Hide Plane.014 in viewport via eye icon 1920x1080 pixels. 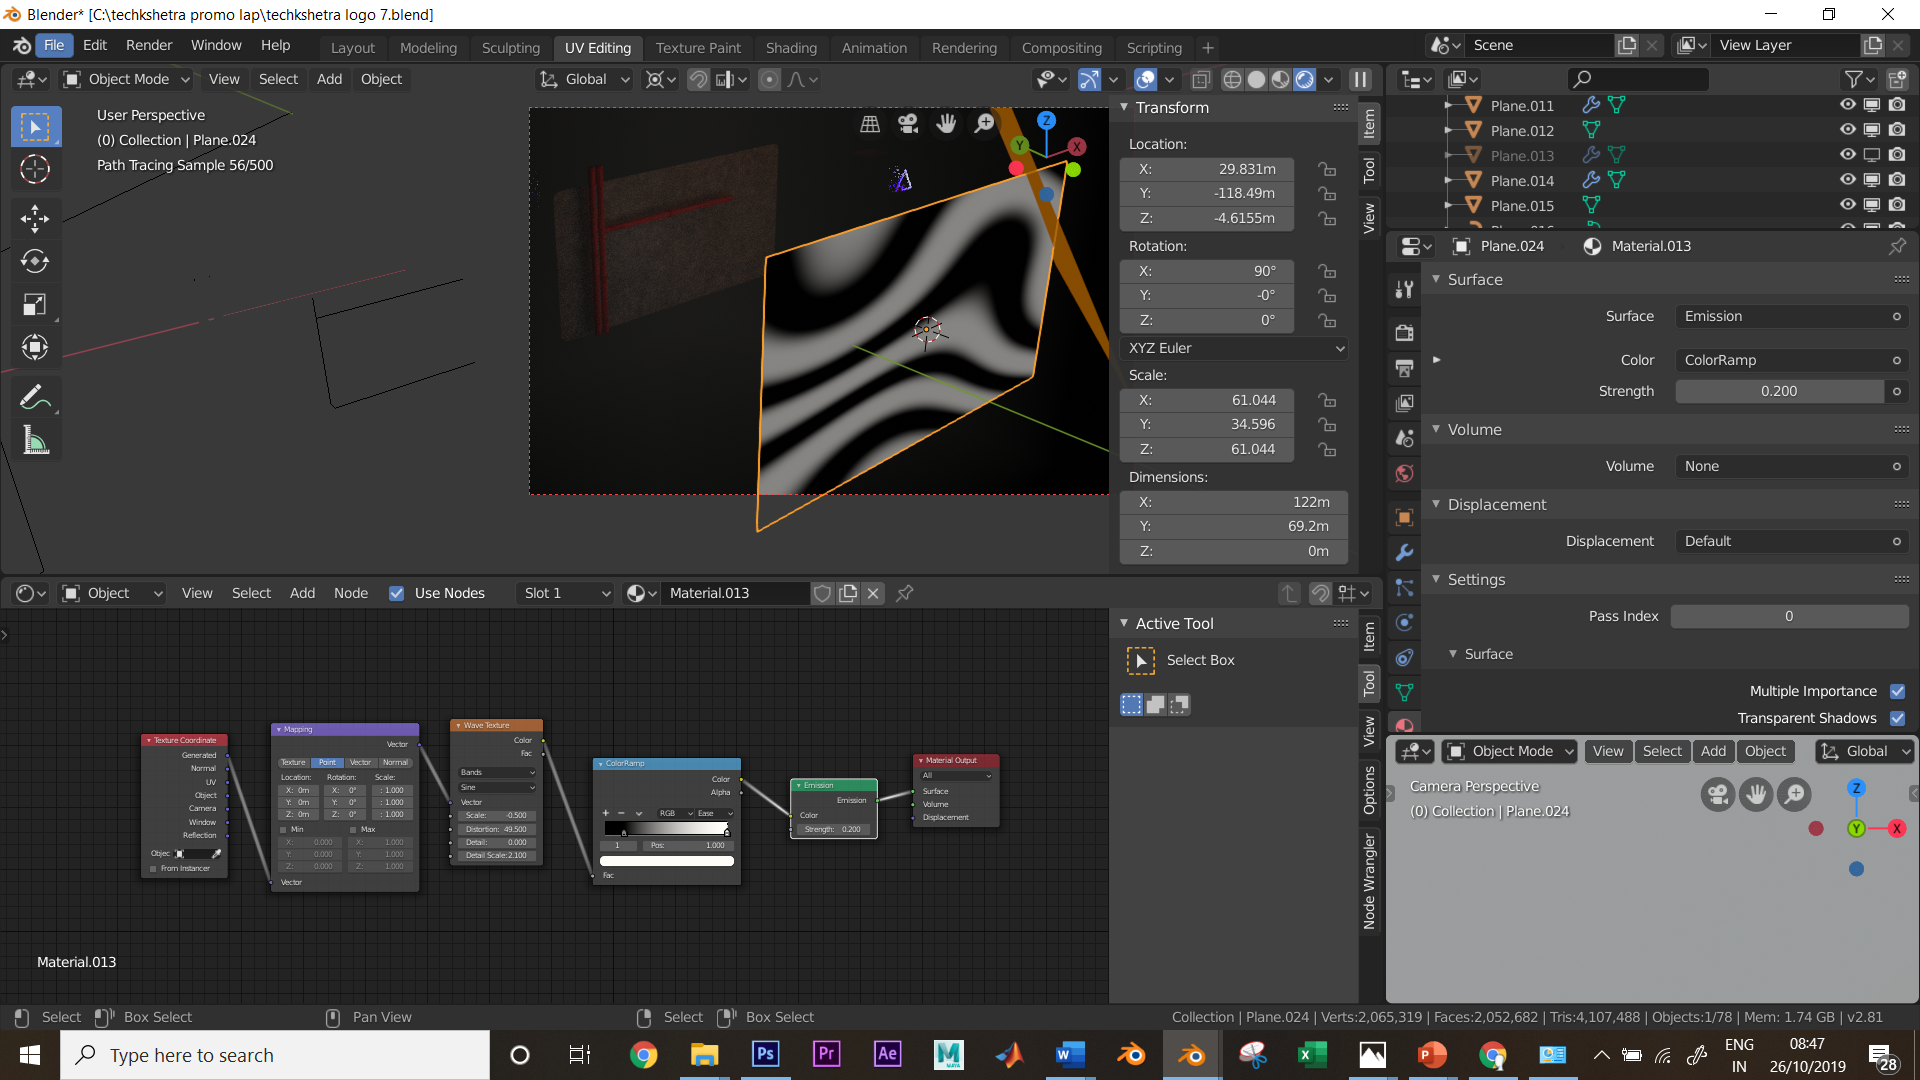[1847, 180]
